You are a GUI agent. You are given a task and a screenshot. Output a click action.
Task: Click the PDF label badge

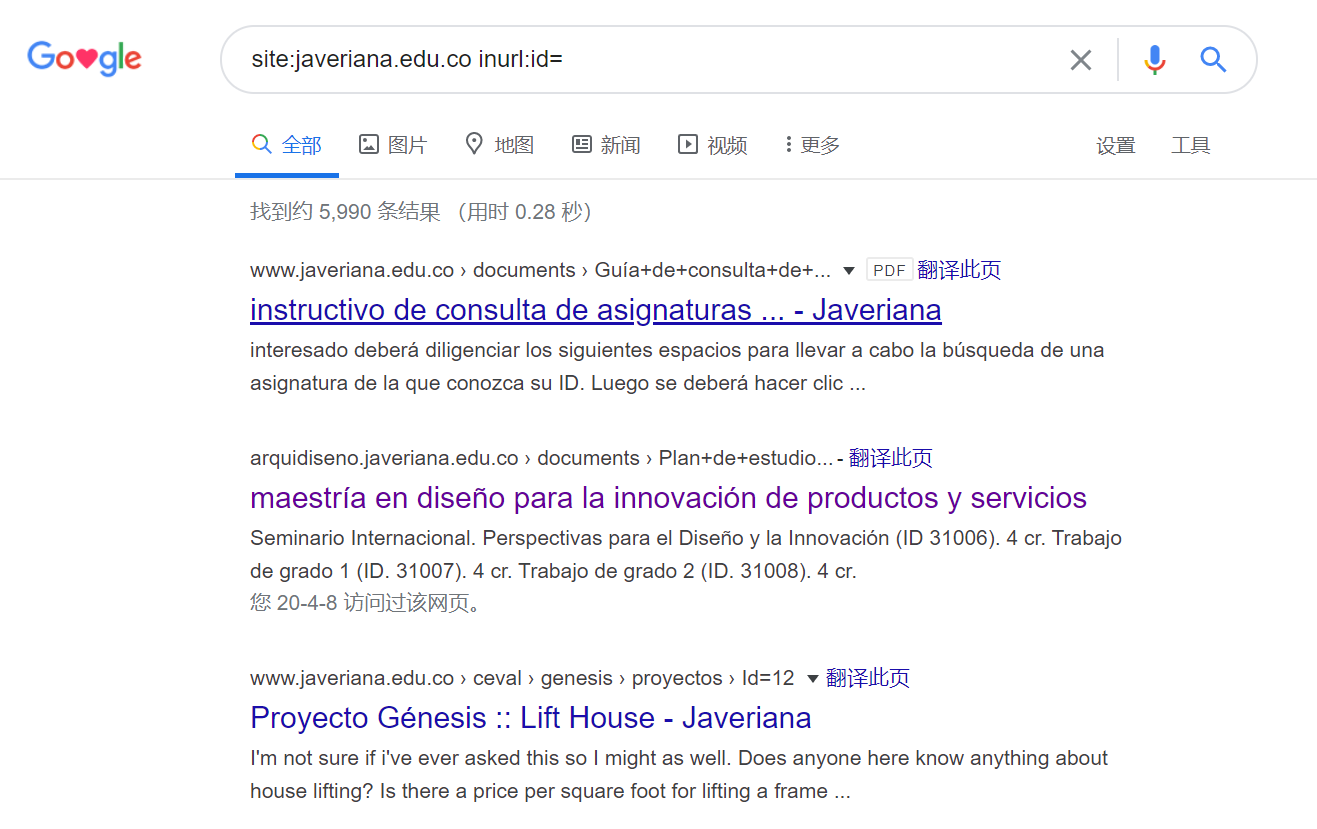[890, 270]
